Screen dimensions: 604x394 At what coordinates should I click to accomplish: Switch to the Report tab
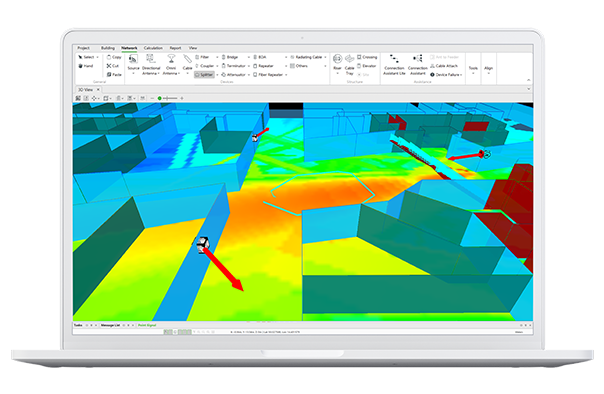[x=175, y=48]
